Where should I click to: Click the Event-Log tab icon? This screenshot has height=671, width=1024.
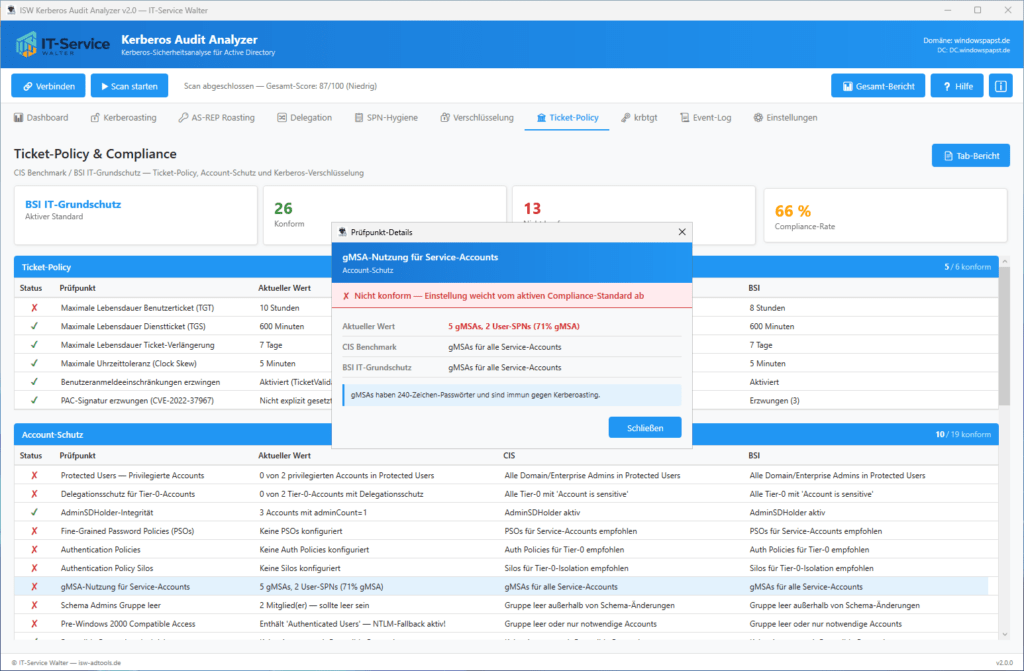tap(684, 118)
